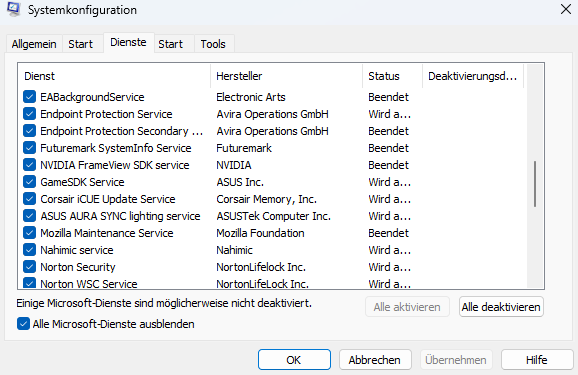Image resolution: width=578 pixels, height=375 pixels.
Task: Click the Electronic Arts manufacturer cell
Action: [251, 97]
